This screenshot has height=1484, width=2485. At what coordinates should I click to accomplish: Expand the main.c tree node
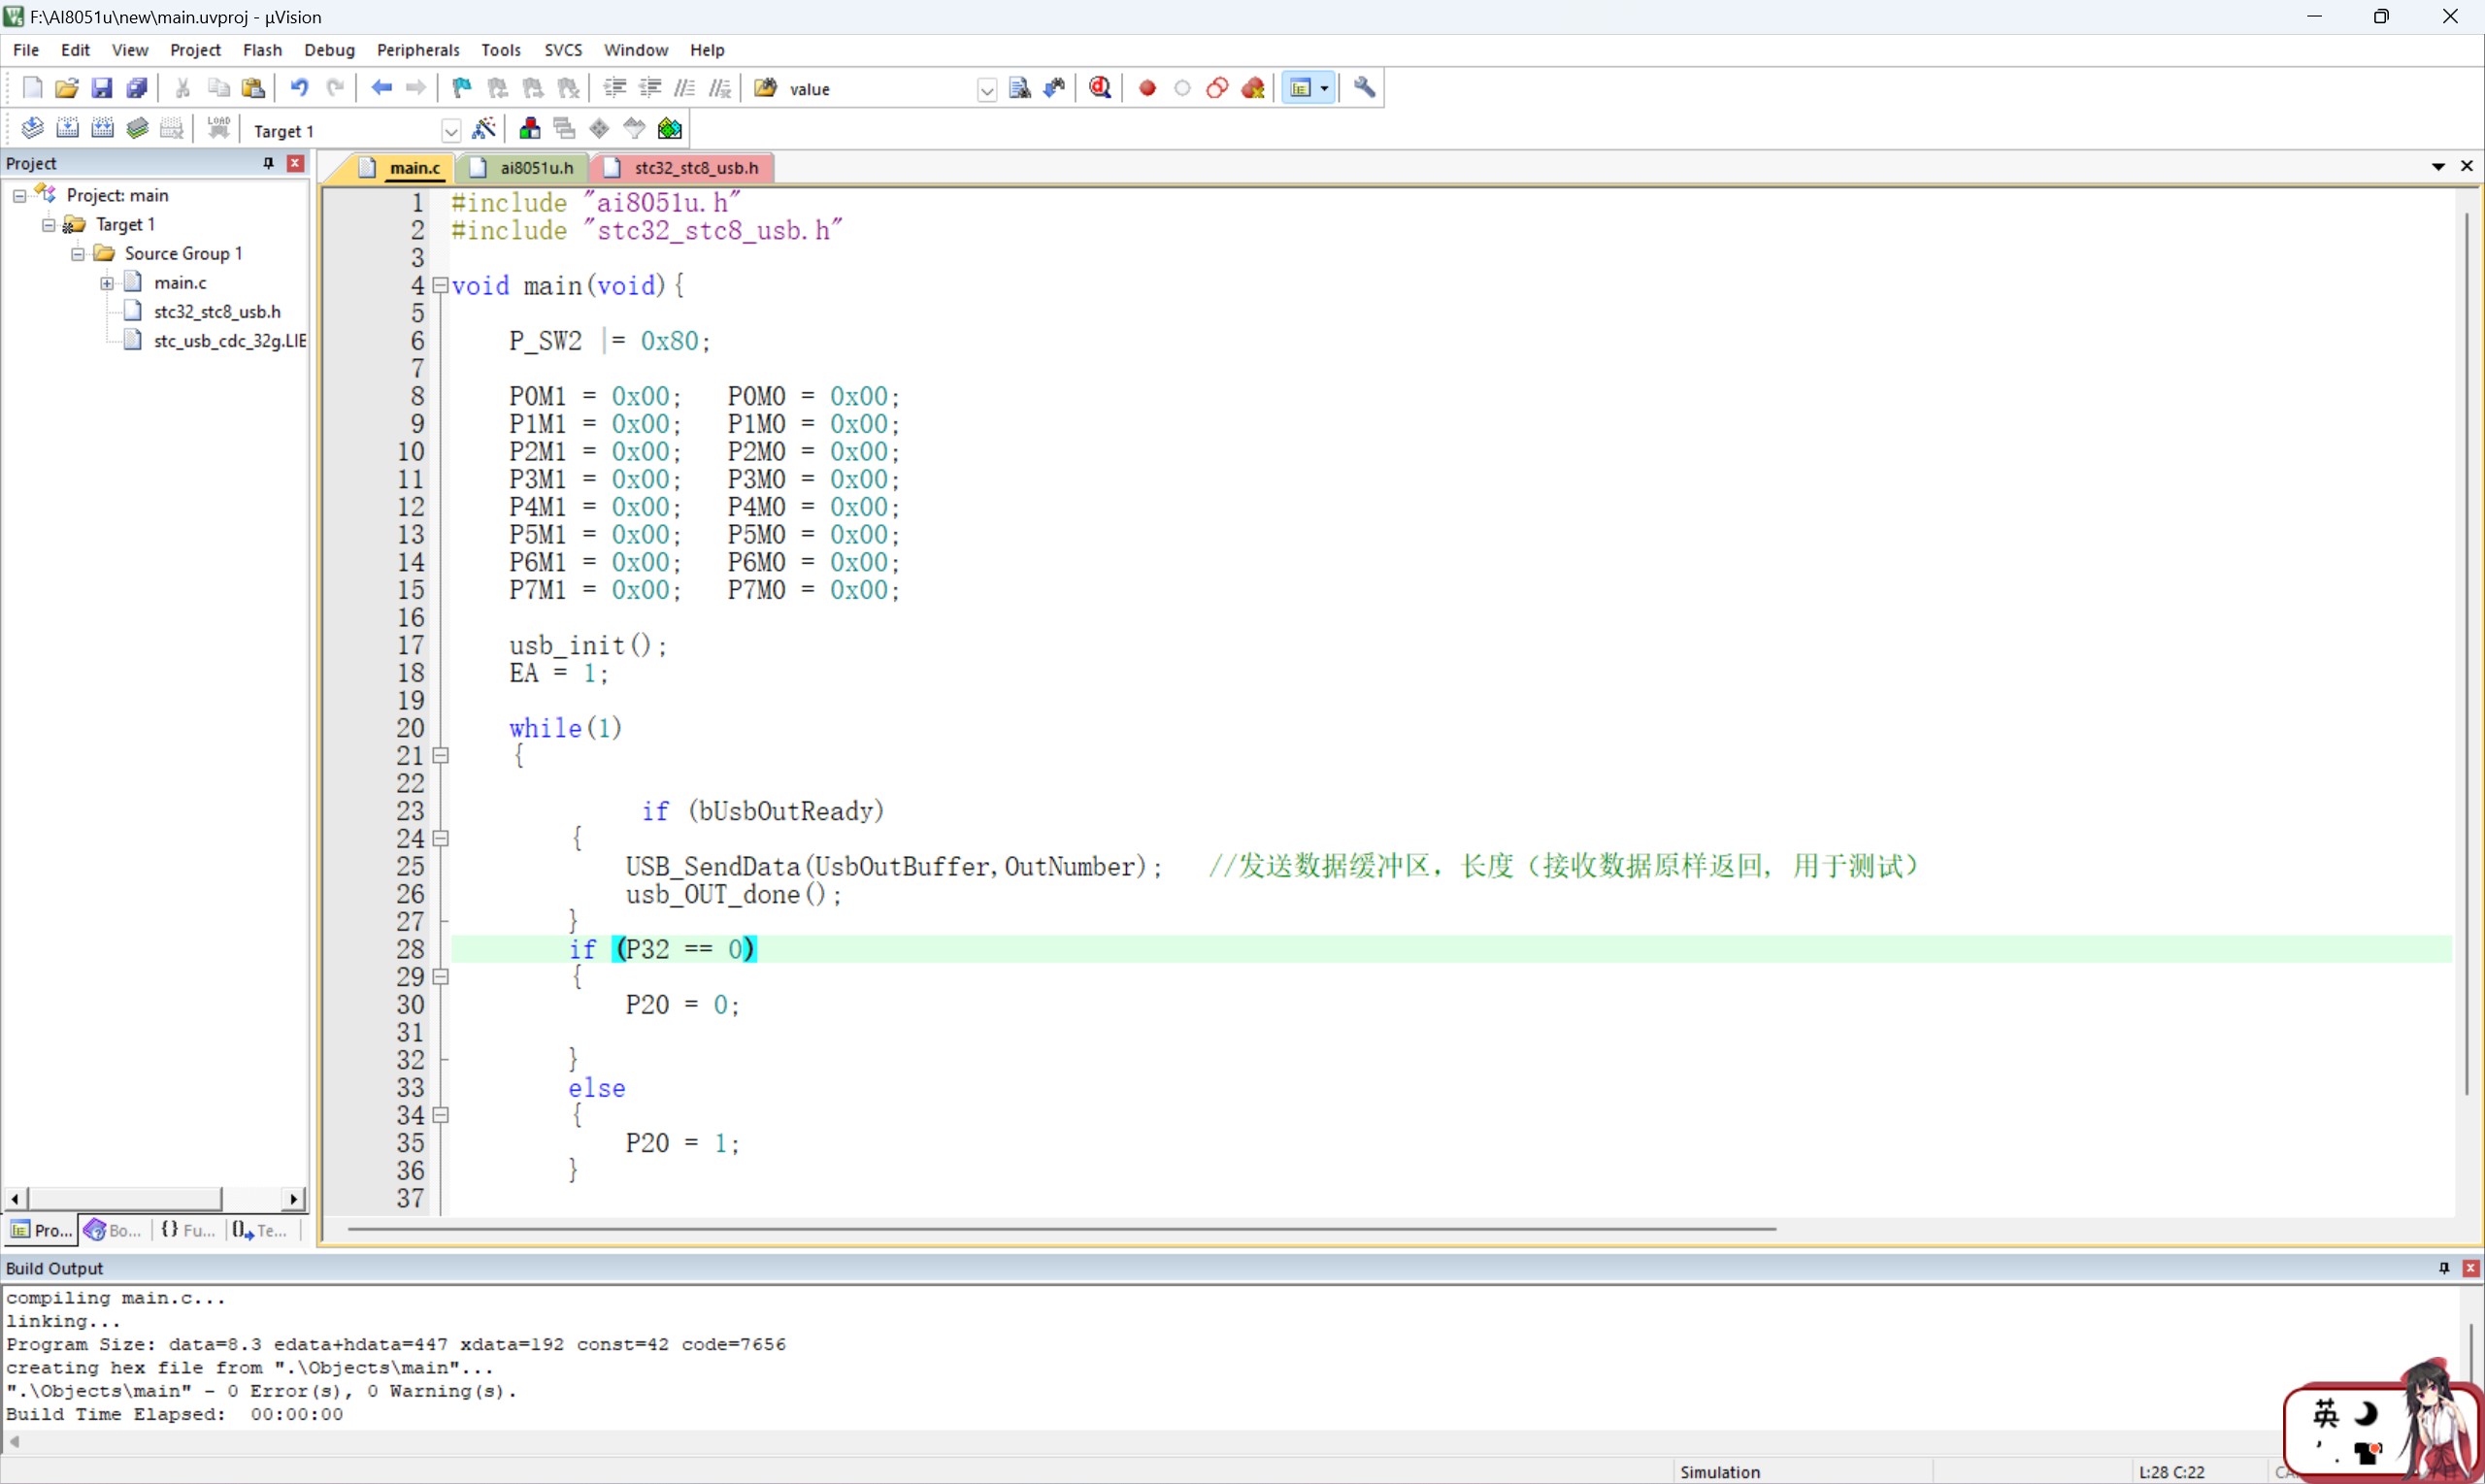click(x=106, y=283)
